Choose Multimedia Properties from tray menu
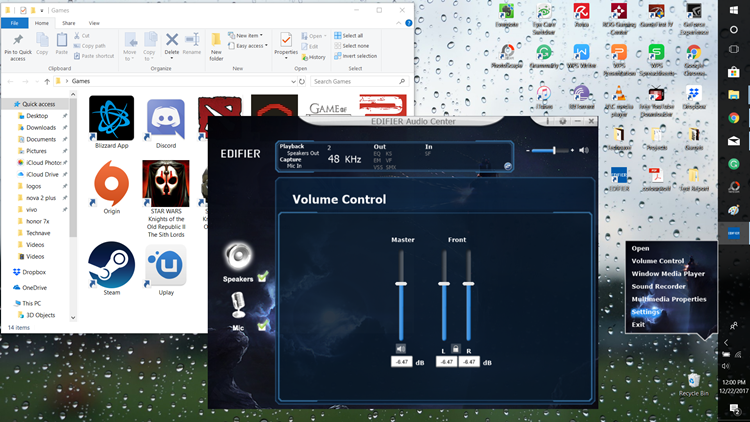Viewport: 750px width, 422px height. [669, 299]
